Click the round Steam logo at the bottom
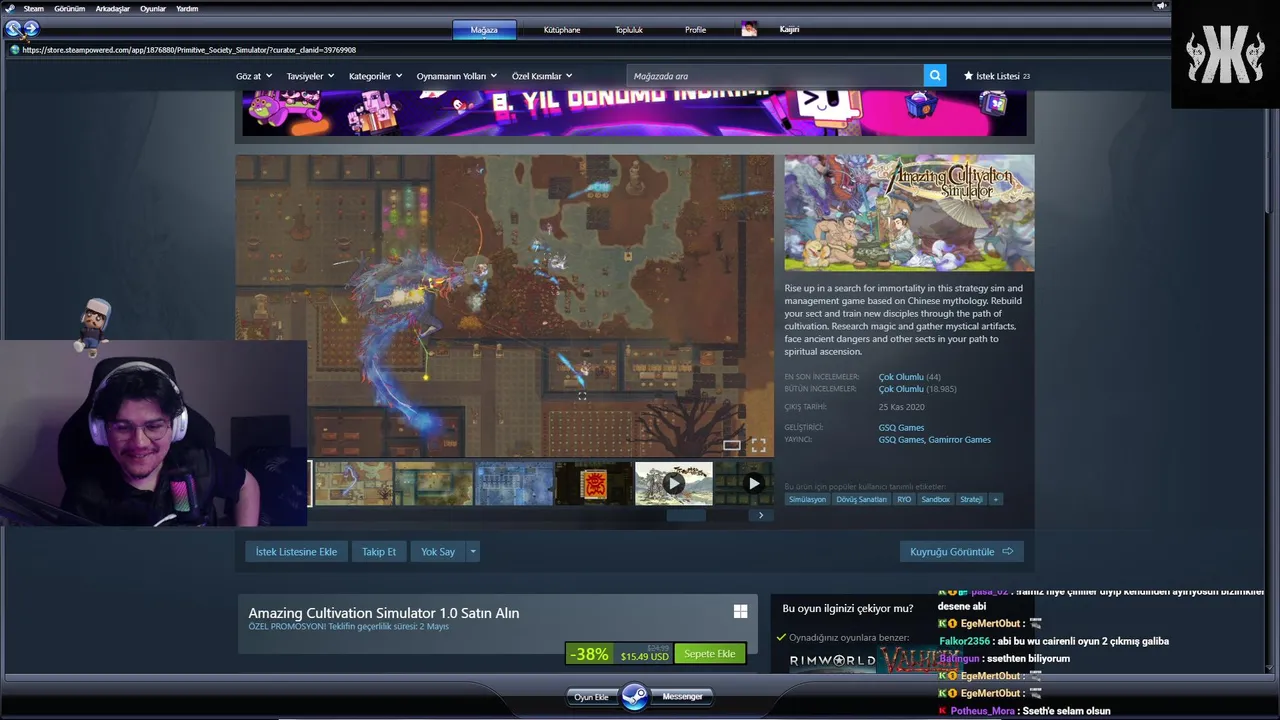This screenshot has height=720, width=1280. click(x=635, y=696)
